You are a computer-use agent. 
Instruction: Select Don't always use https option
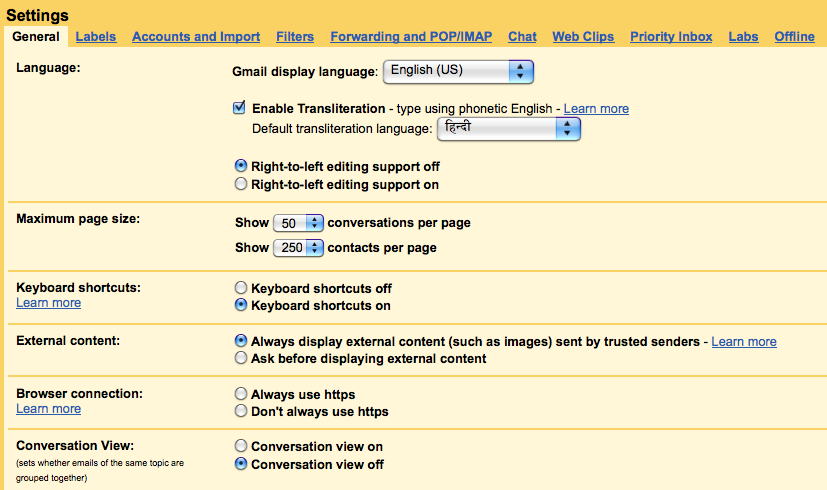240,411
